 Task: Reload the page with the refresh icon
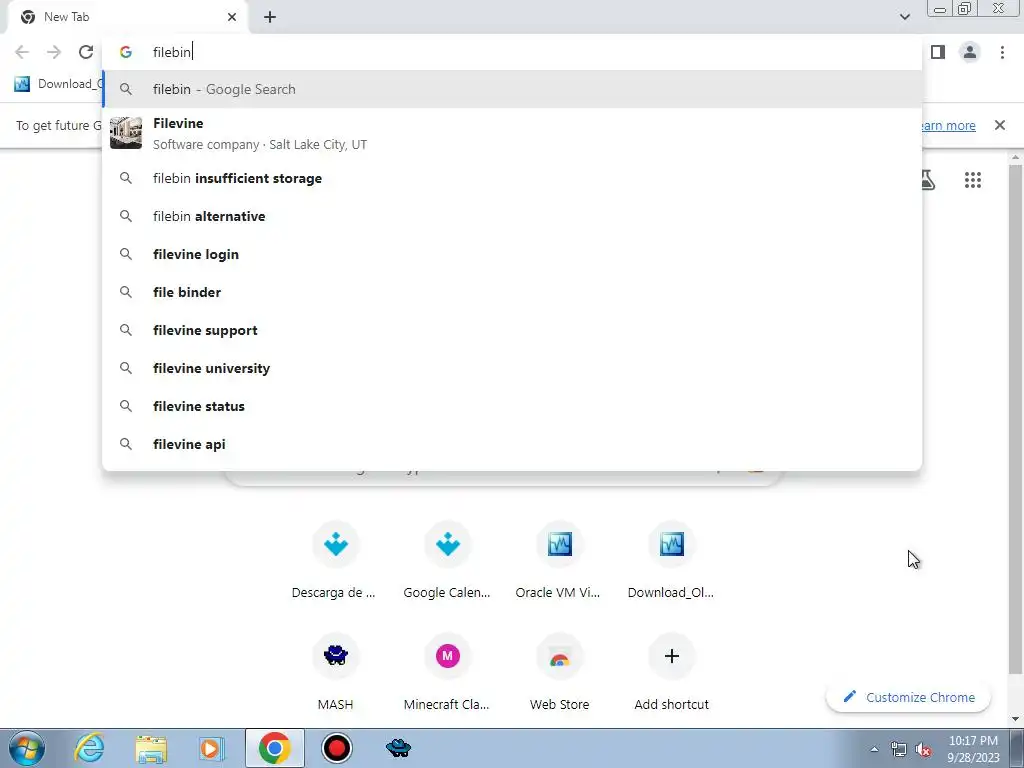(86, 52)
